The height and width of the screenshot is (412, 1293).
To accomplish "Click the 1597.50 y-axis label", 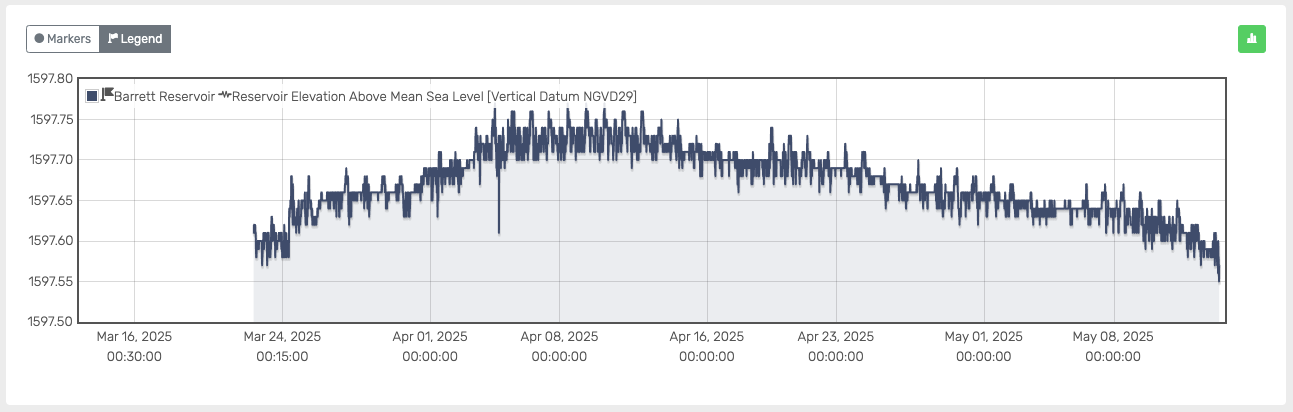I will point(52,322).
